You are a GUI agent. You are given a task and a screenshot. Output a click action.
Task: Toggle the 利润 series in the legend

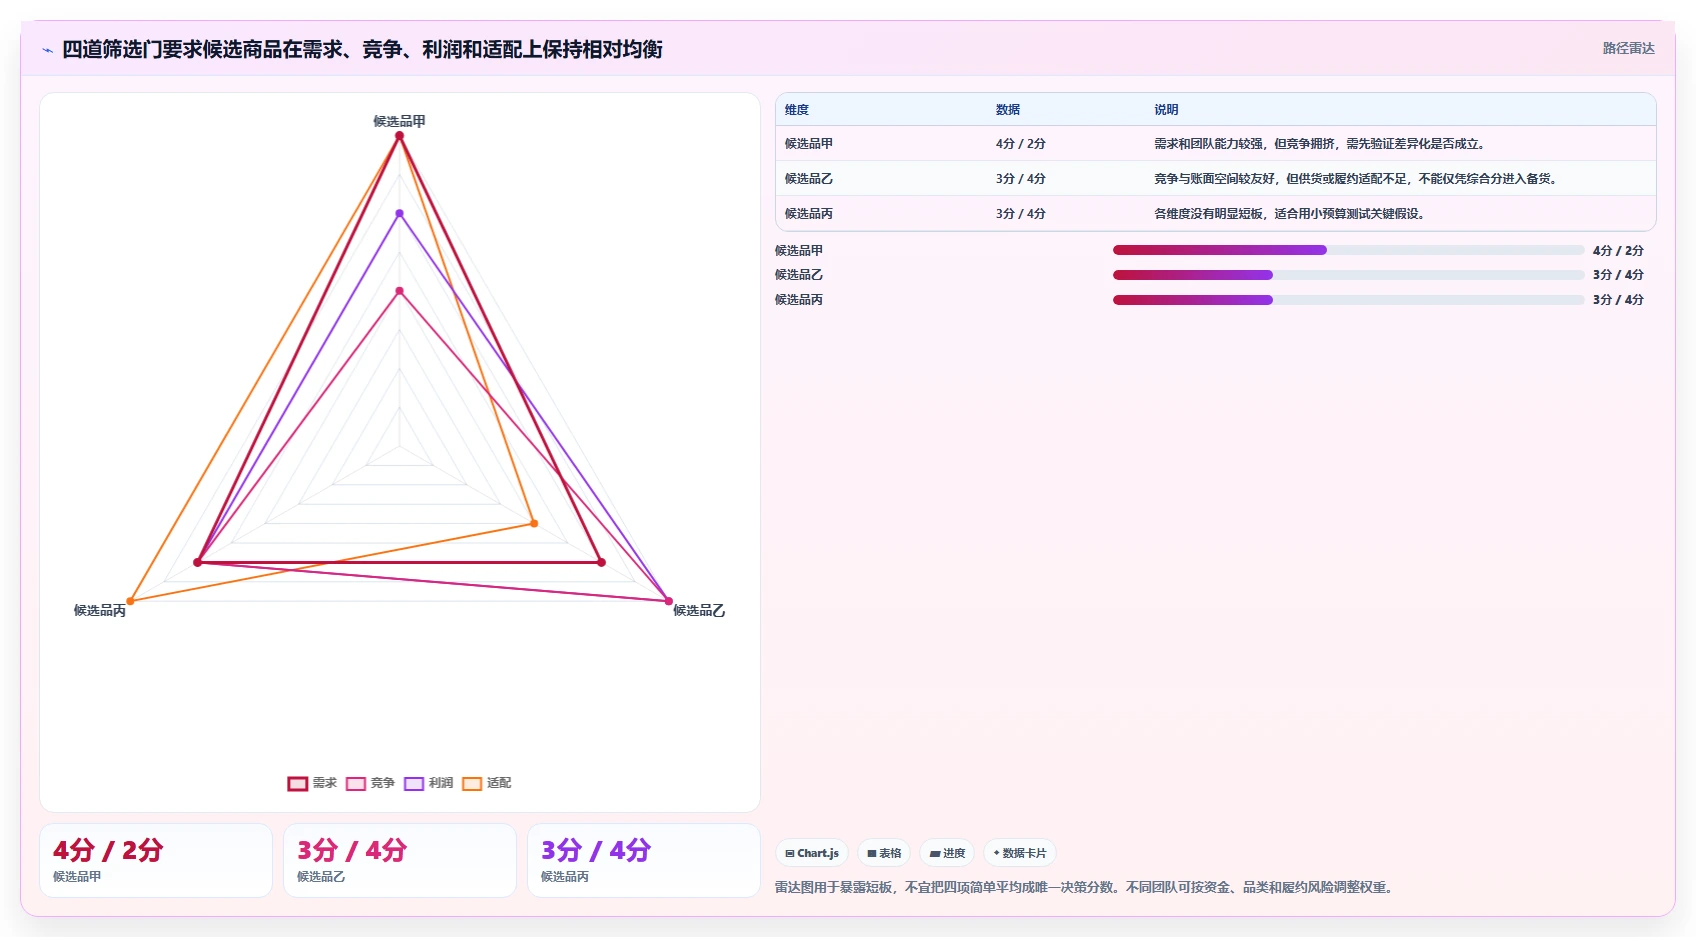click(428, 784)
